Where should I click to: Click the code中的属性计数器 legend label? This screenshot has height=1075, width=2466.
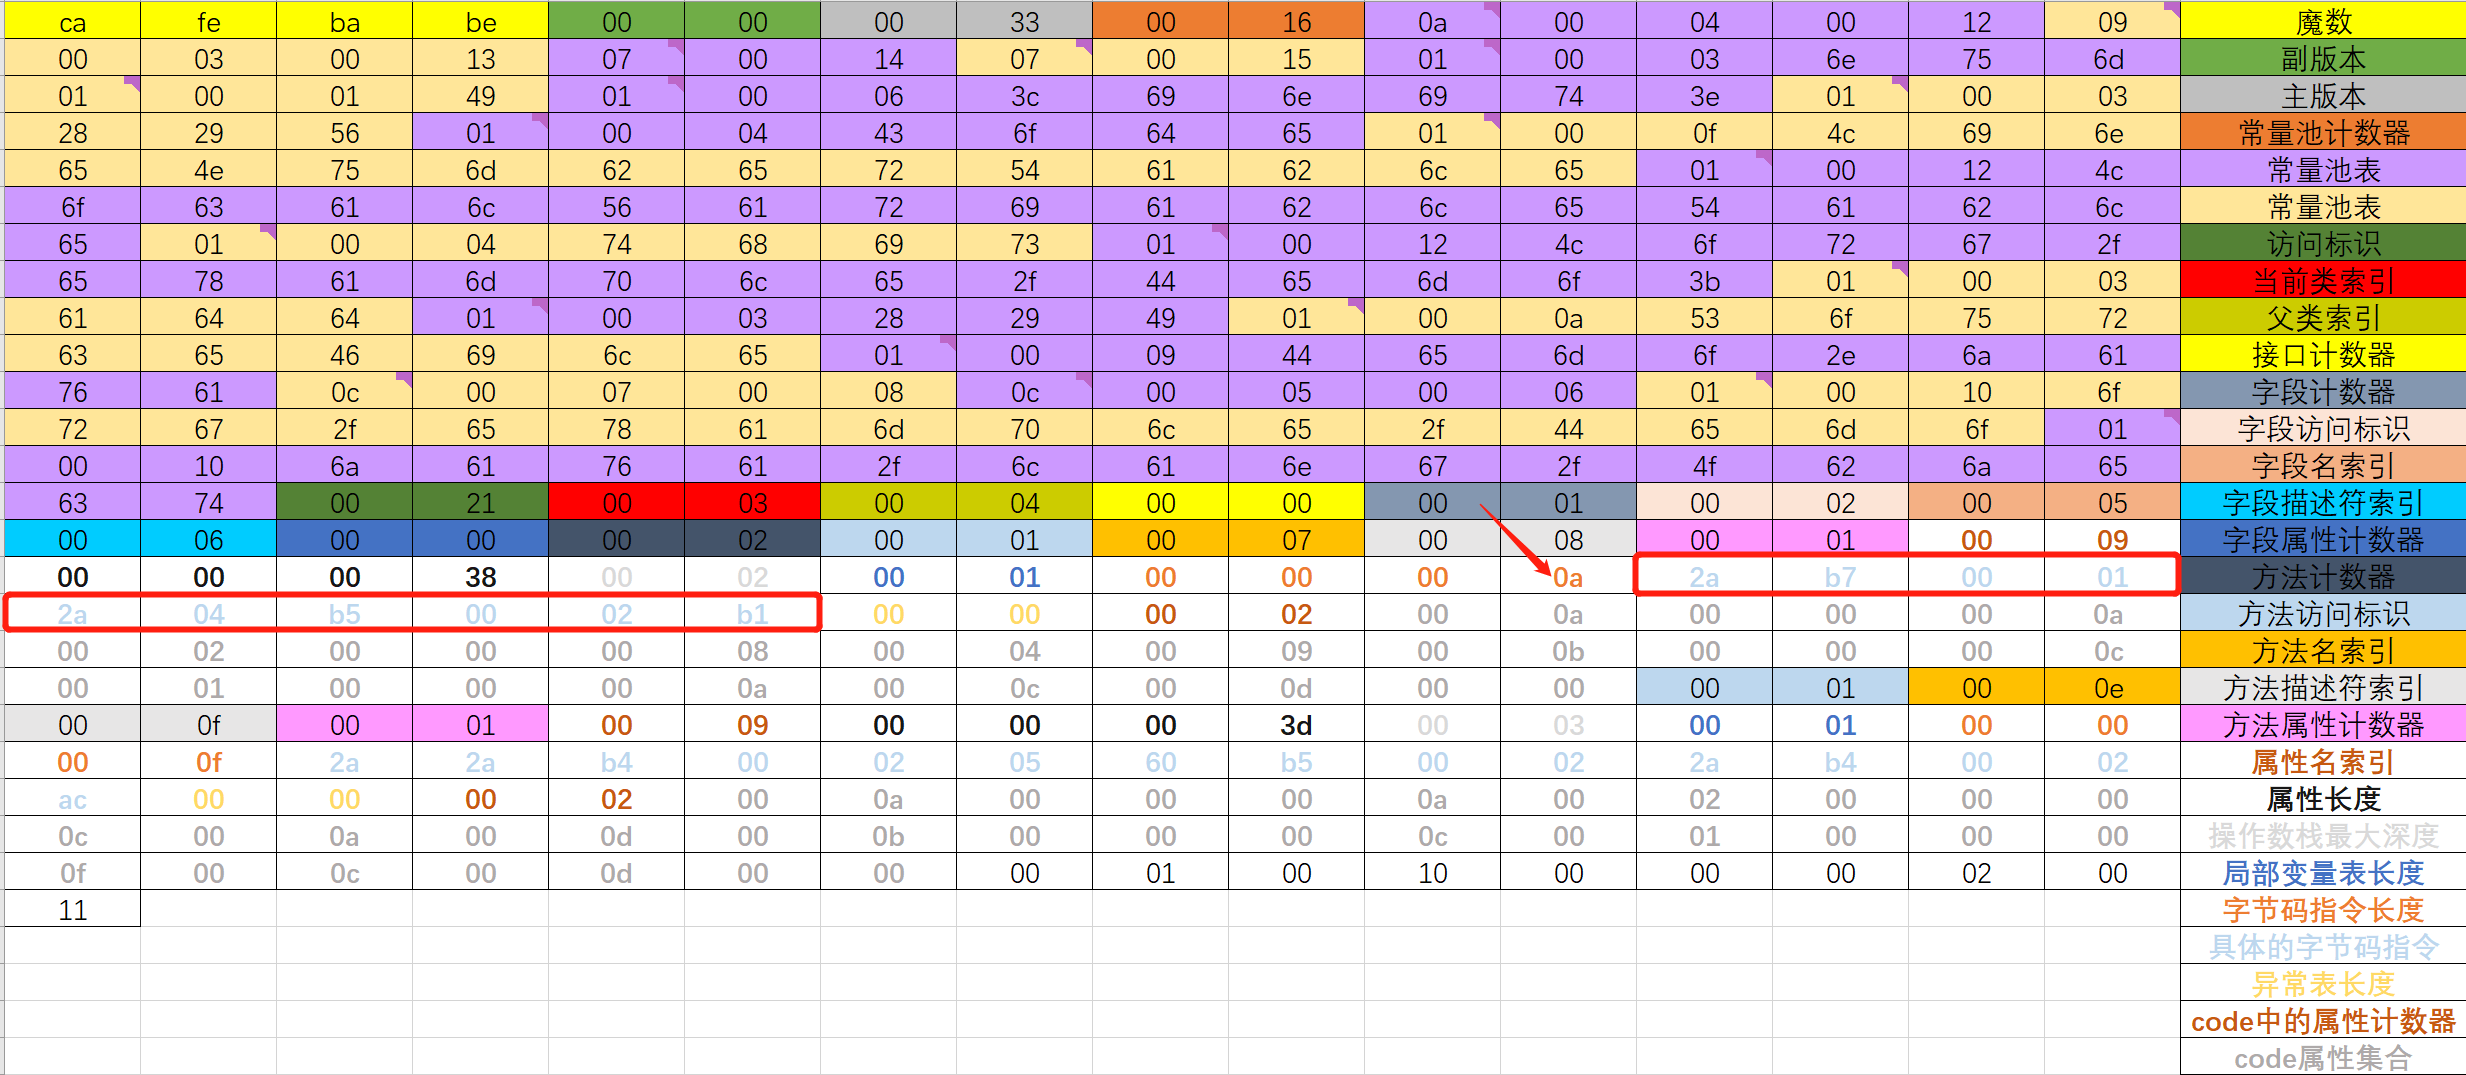click(x=2322, y=1021)
